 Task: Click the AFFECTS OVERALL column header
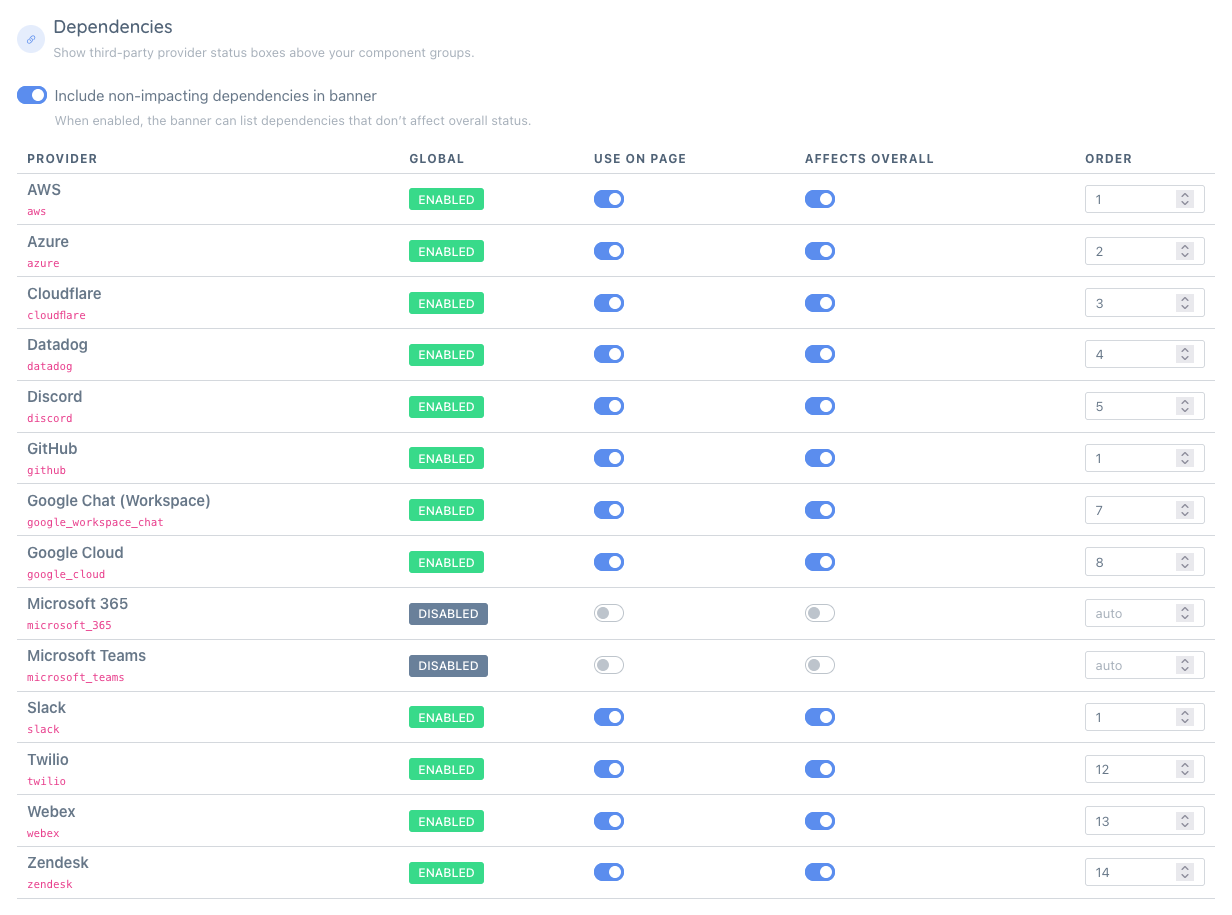point(869,158)
